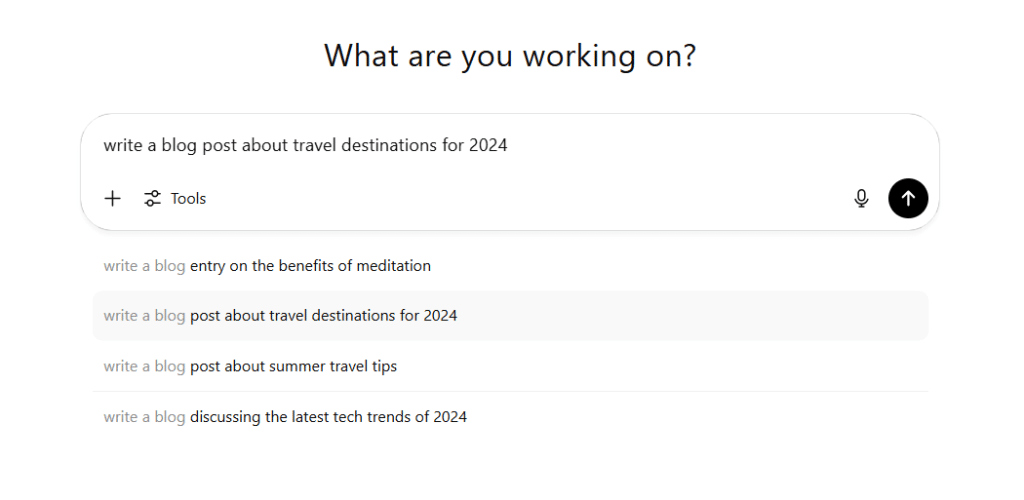Send the prompt with the black arrow button
Image resolution: width=1024 pixels, height=500 pixels.
908,198
